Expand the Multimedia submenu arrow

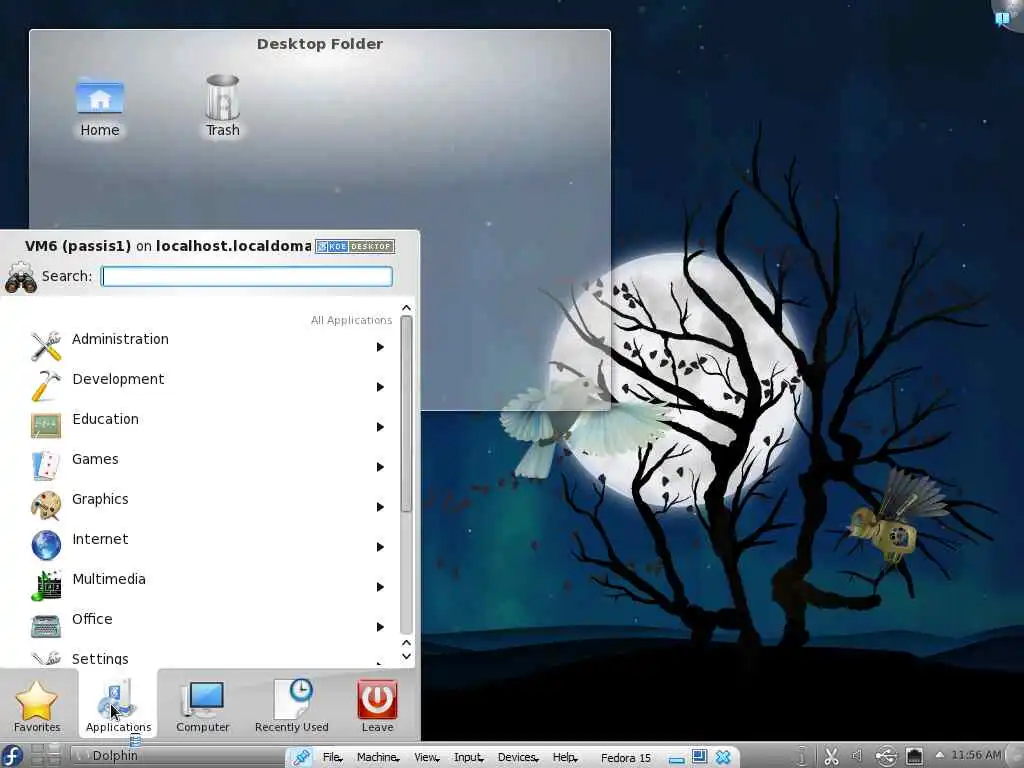(x=380, y=586)
